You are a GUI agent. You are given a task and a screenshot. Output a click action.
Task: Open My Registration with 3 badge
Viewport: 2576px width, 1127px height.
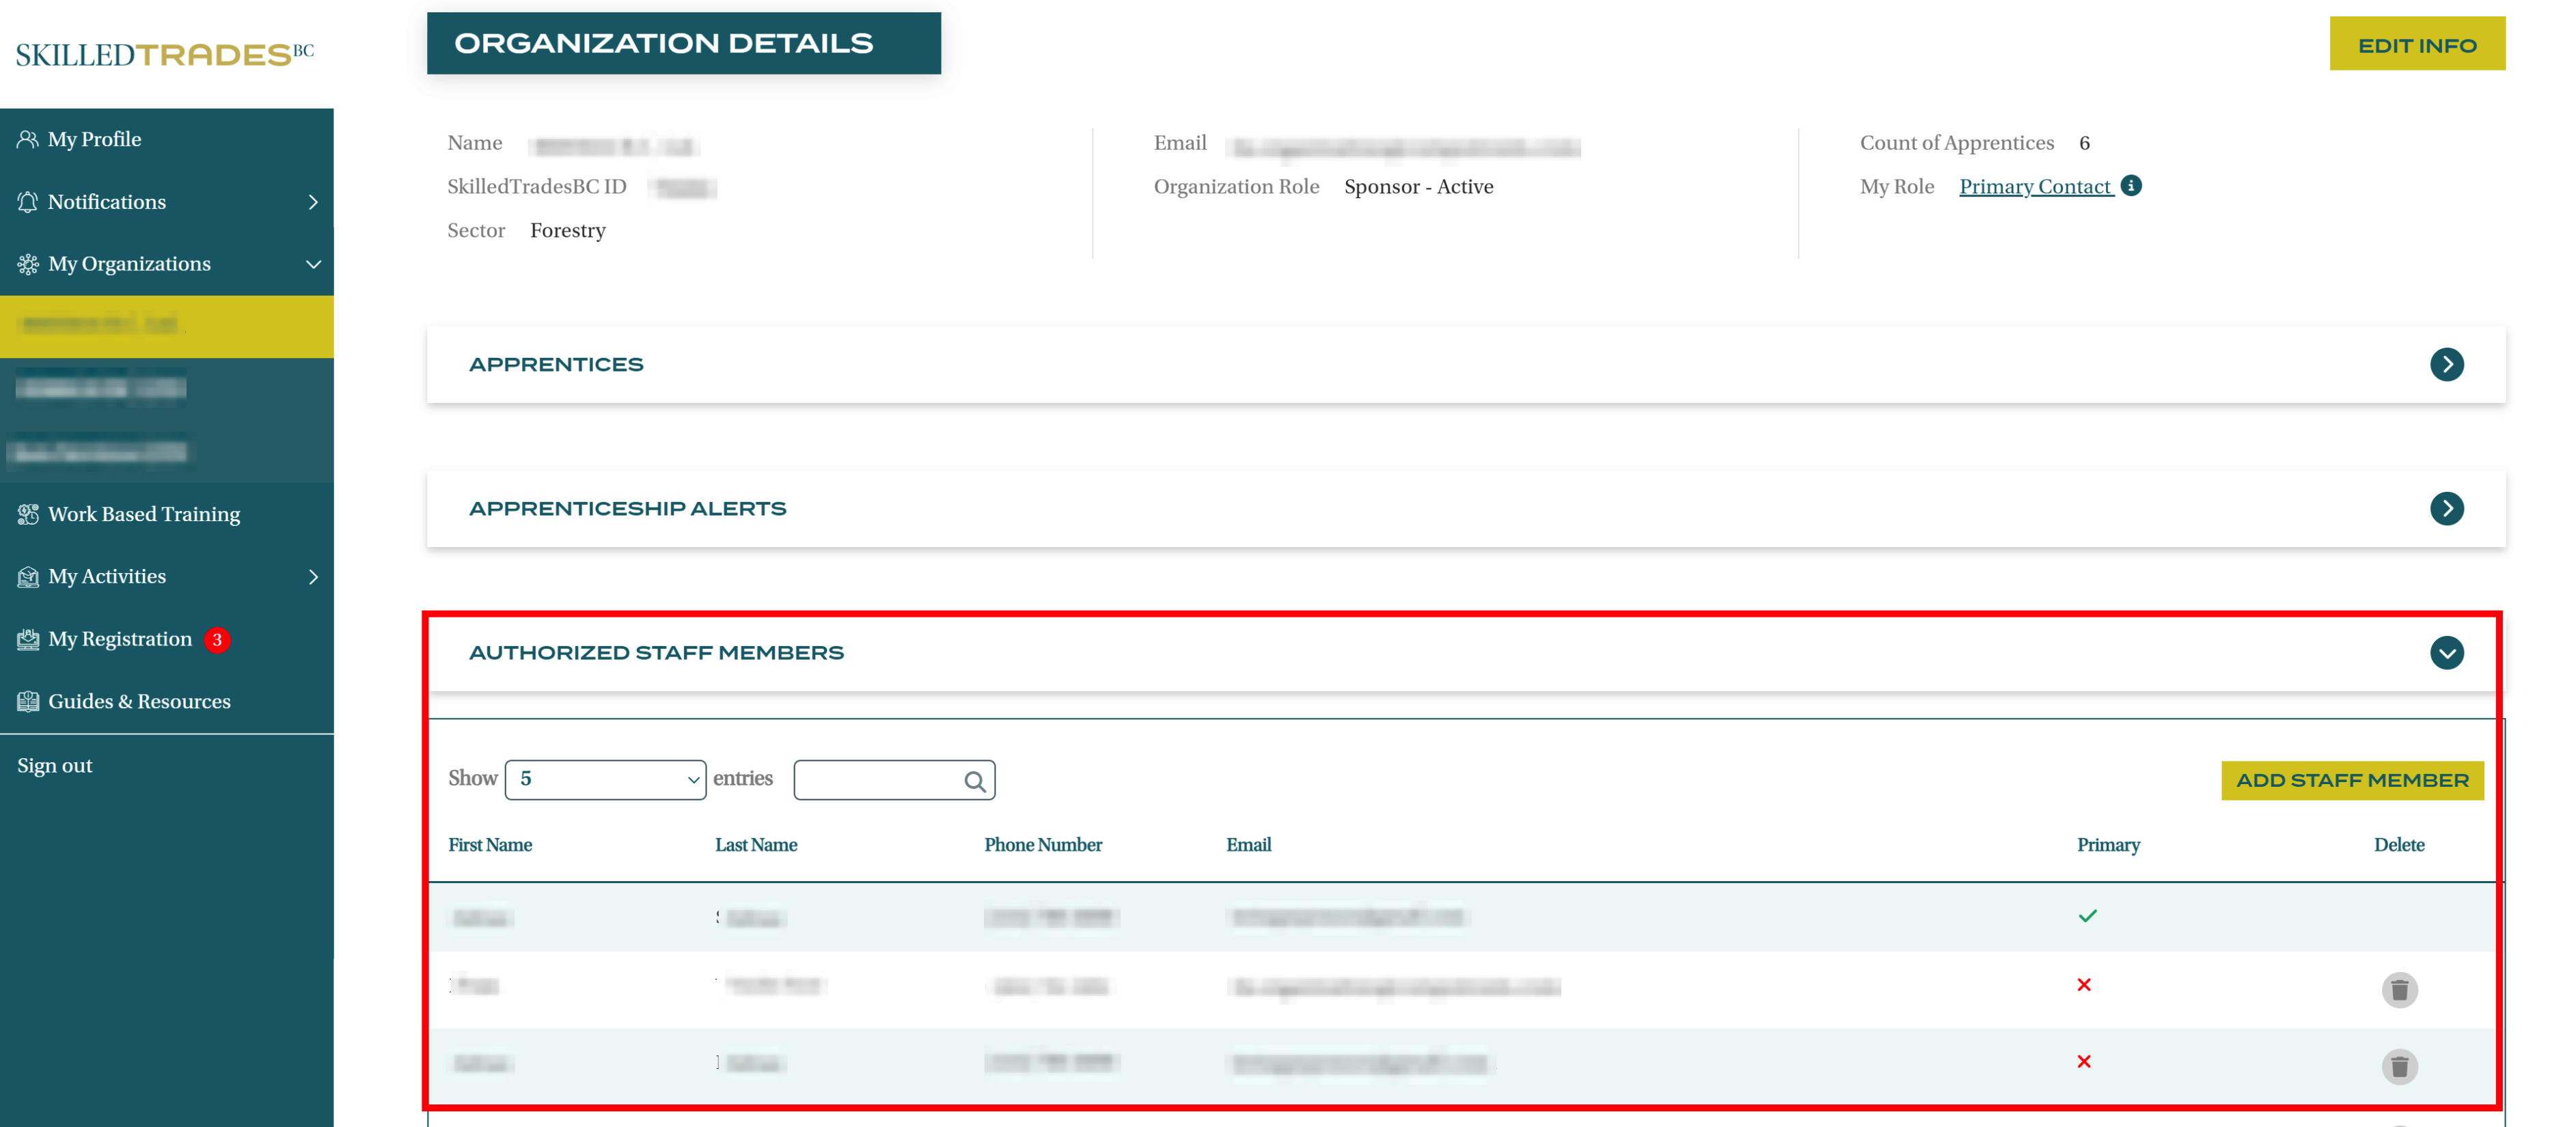[120, 639]
